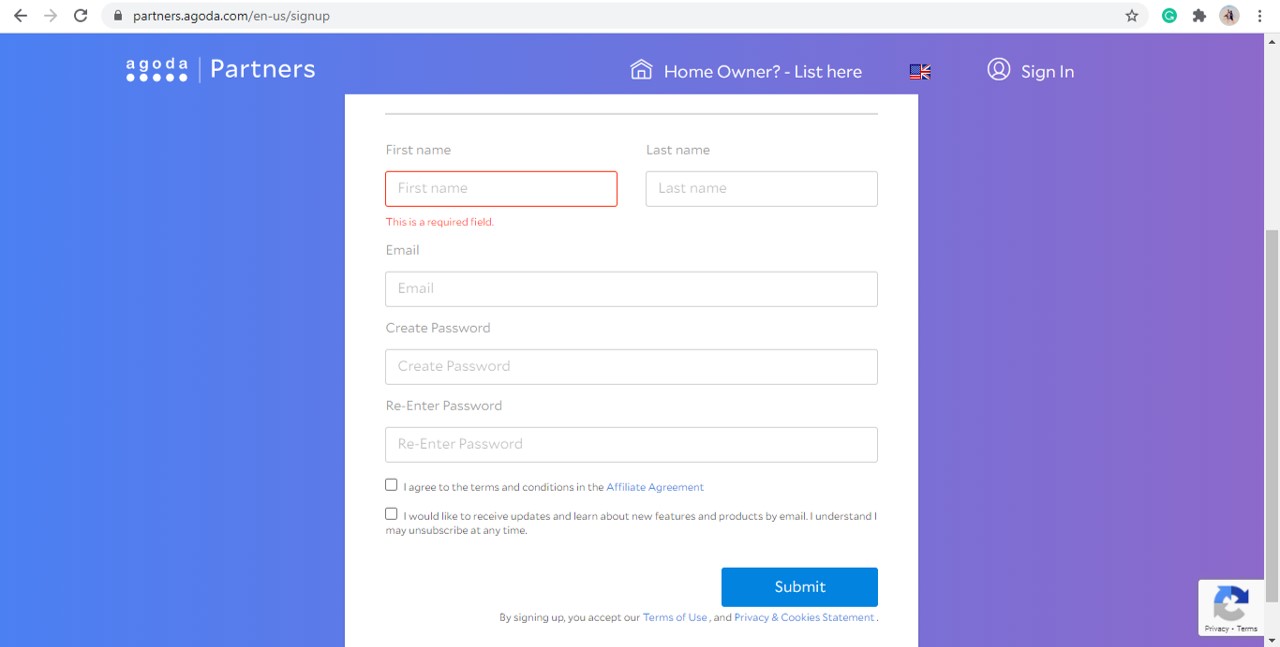This screenshot has width=1280, height=647.
Task: Open the Chrome three-dot menu
Action: [x=1259, y=16]
